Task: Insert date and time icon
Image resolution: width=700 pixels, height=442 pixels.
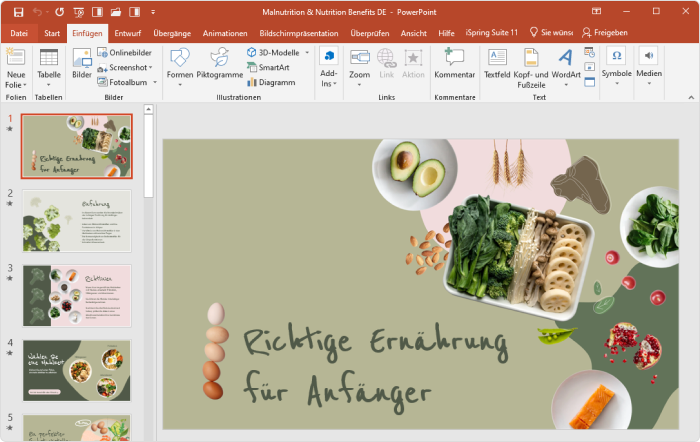Action: pyautogui.click(x=590, y=52)
